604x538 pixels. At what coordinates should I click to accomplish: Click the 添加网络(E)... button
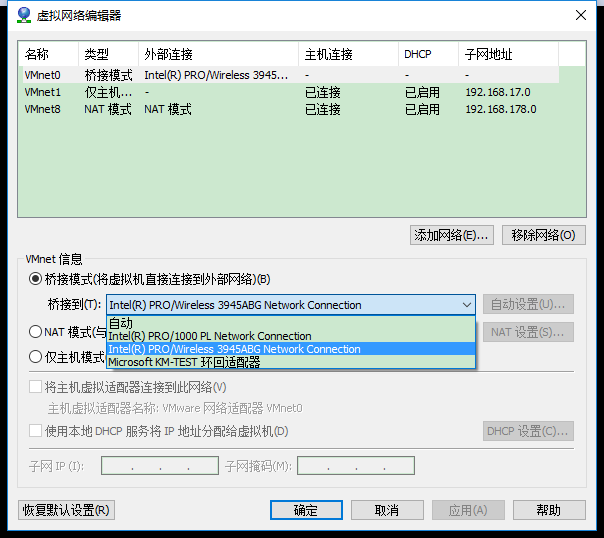452,235
